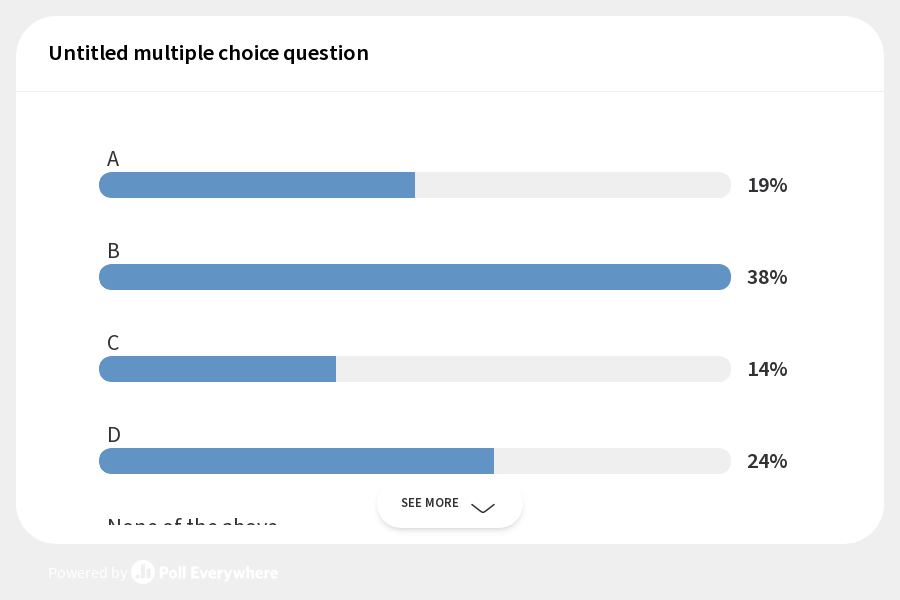Click the progress bar for option A
Image resolution: width=900 pixels, height=600 pixels.
[x=415, y=185]
